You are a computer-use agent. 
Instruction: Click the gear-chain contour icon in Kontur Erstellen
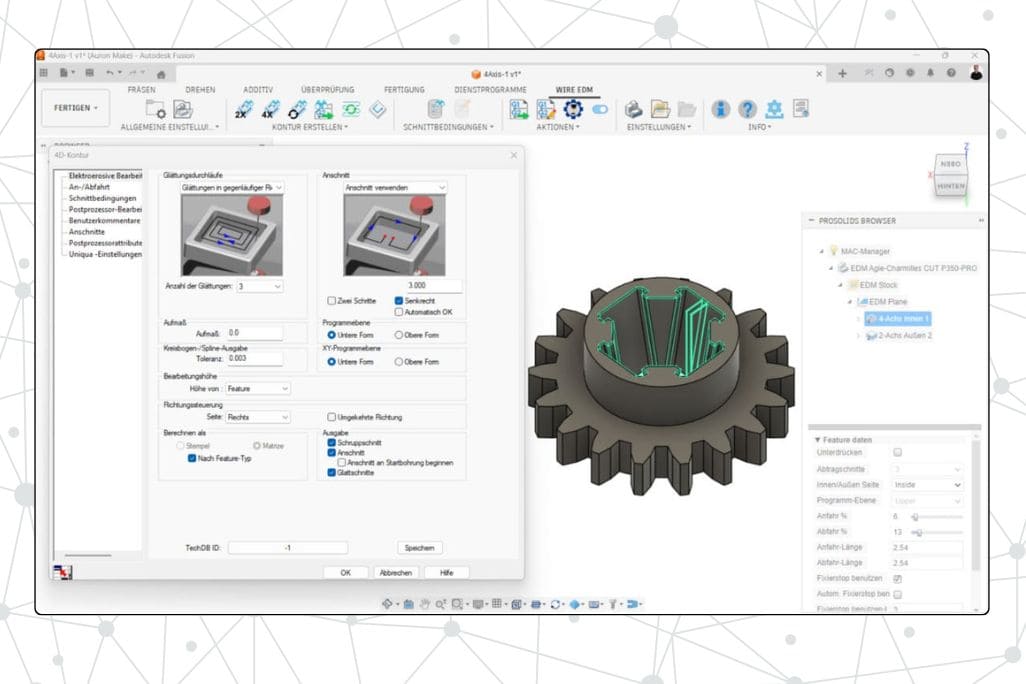297,109
